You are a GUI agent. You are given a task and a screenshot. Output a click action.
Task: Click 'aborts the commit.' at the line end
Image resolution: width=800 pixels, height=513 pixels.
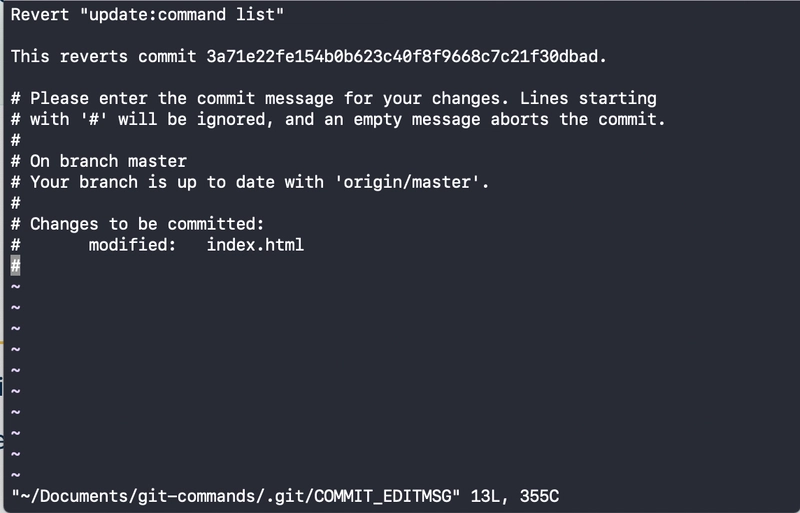(578, 119)
